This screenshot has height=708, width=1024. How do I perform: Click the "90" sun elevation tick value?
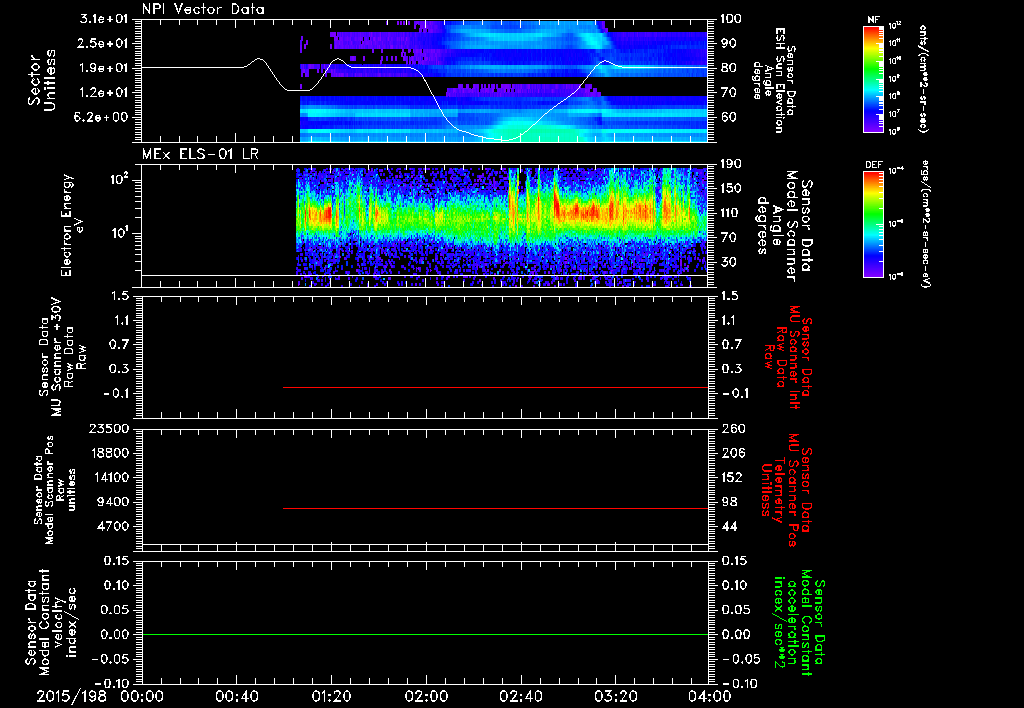728,43
